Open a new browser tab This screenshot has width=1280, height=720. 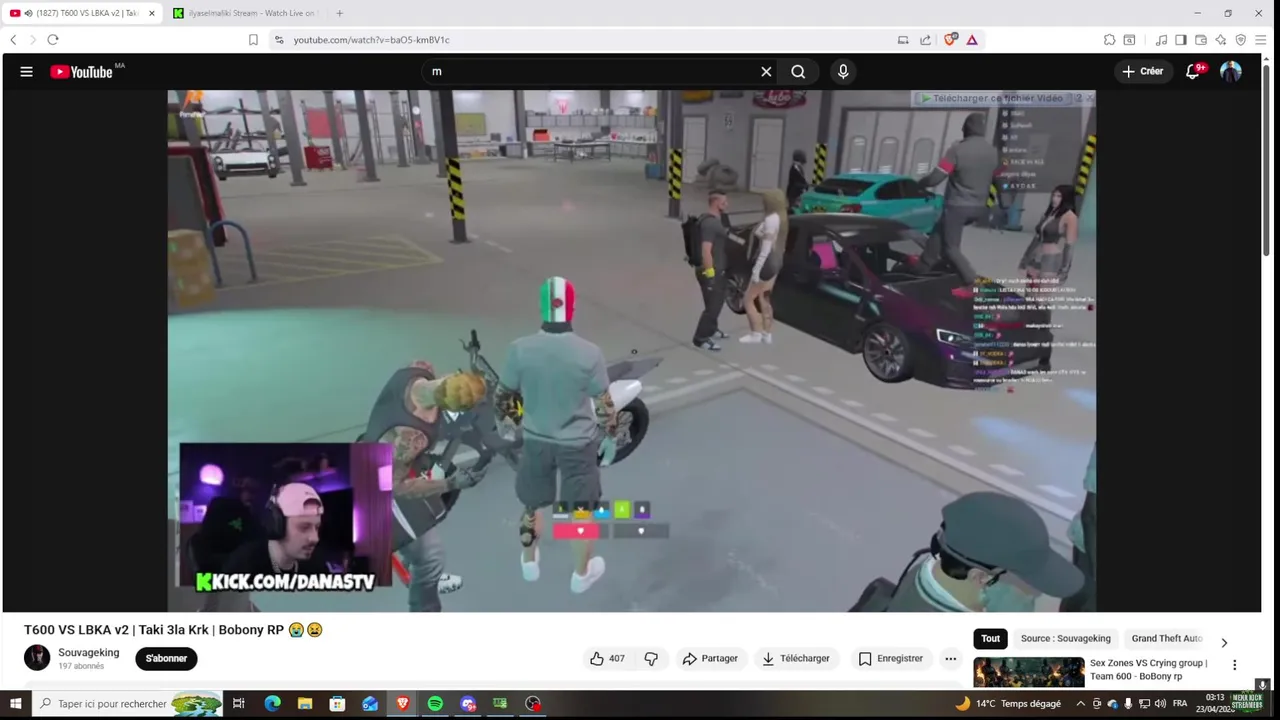[339, 13]
